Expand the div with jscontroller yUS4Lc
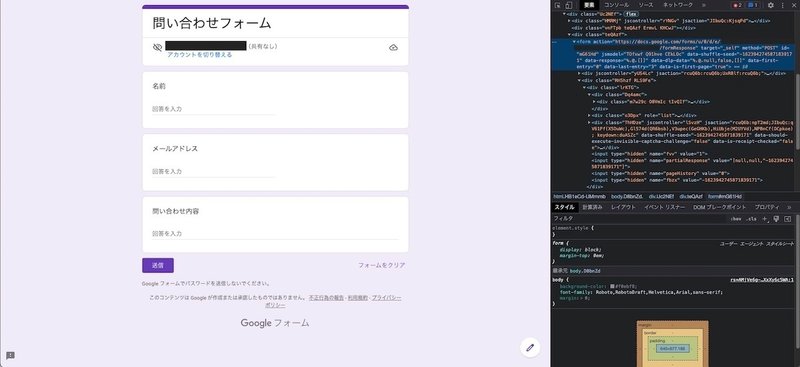This screenshot has height=367, width=800. 579,74
